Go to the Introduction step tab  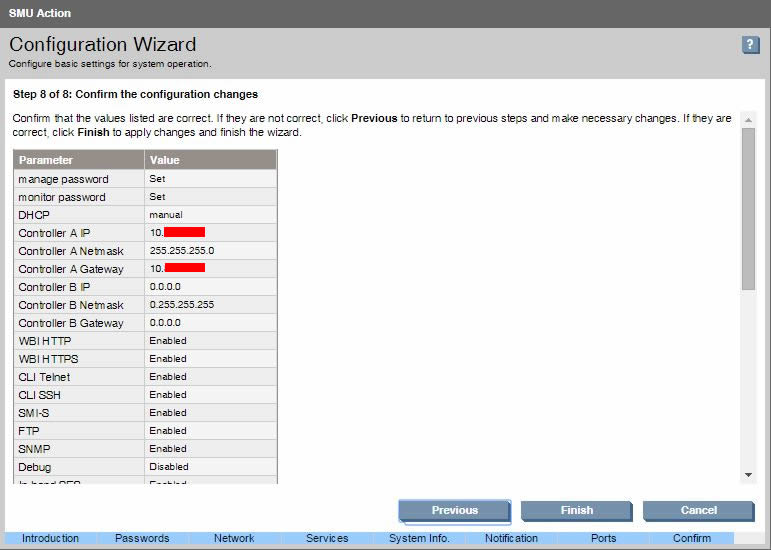click(50, 539)
